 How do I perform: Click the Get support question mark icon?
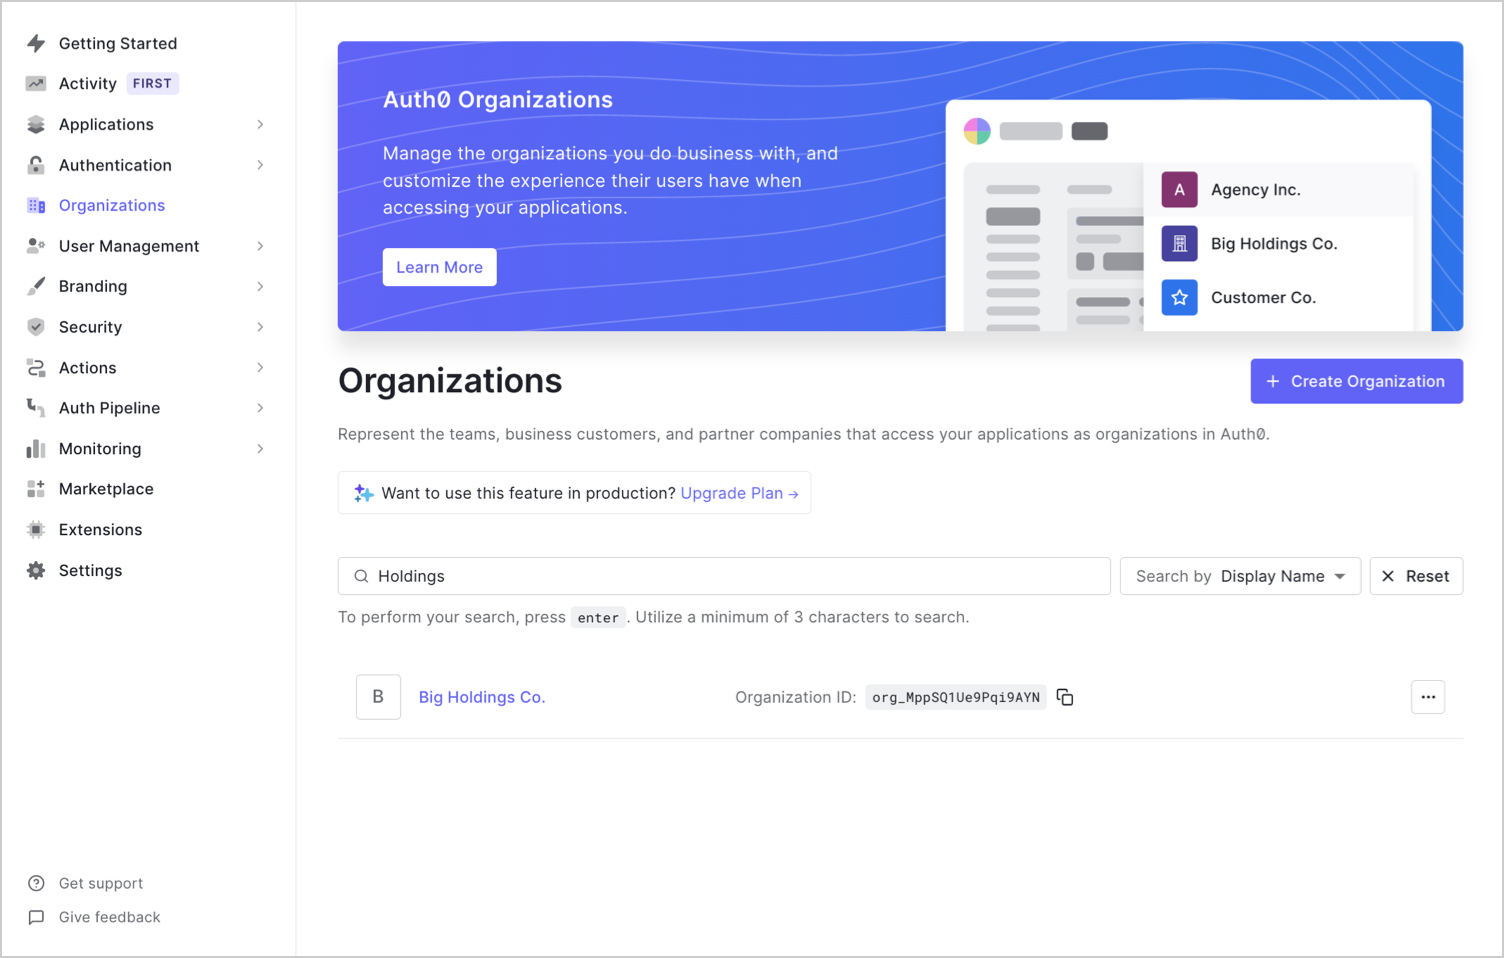point(36,883)
